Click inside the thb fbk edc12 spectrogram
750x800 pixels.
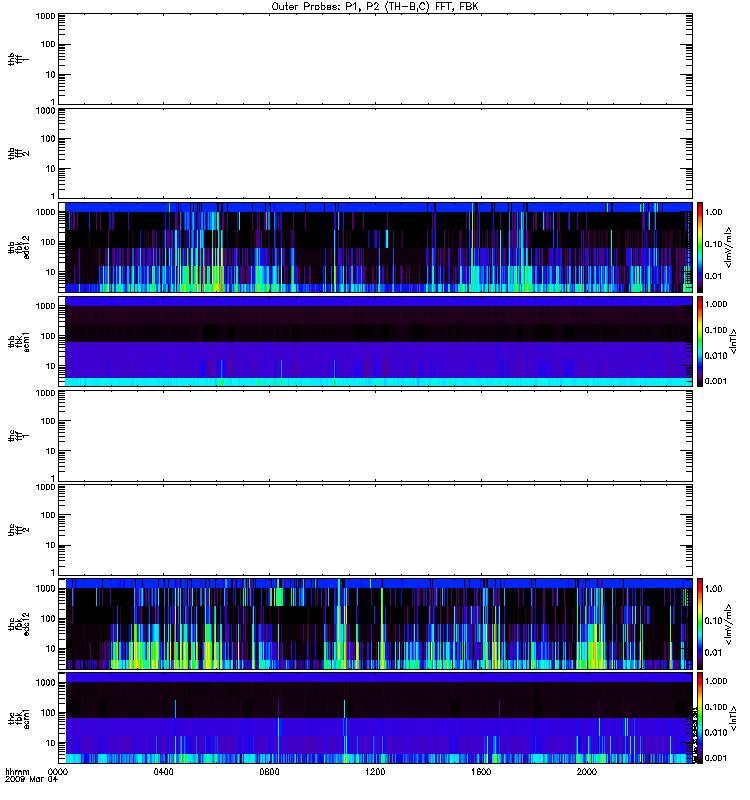pos(379,247)
